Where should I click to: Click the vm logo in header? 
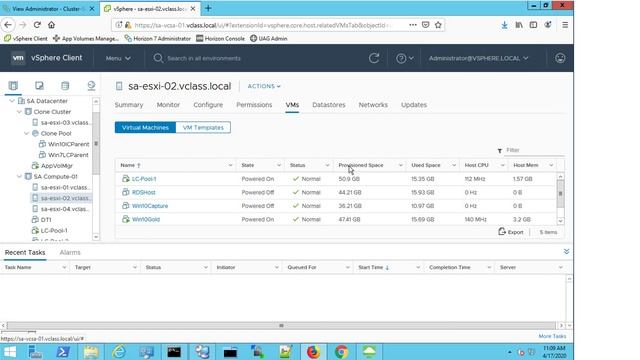18,58
